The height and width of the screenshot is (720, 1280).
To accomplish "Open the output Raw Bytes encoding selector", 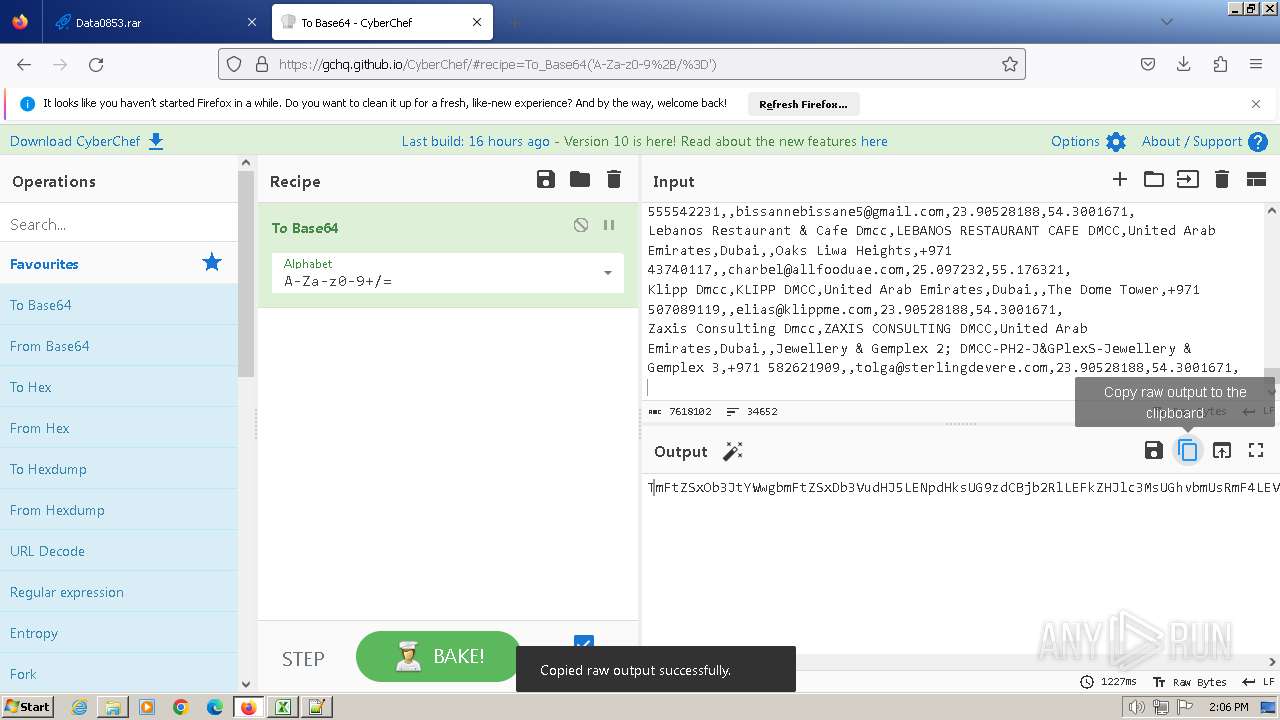I will click(x=1190, y=682).
